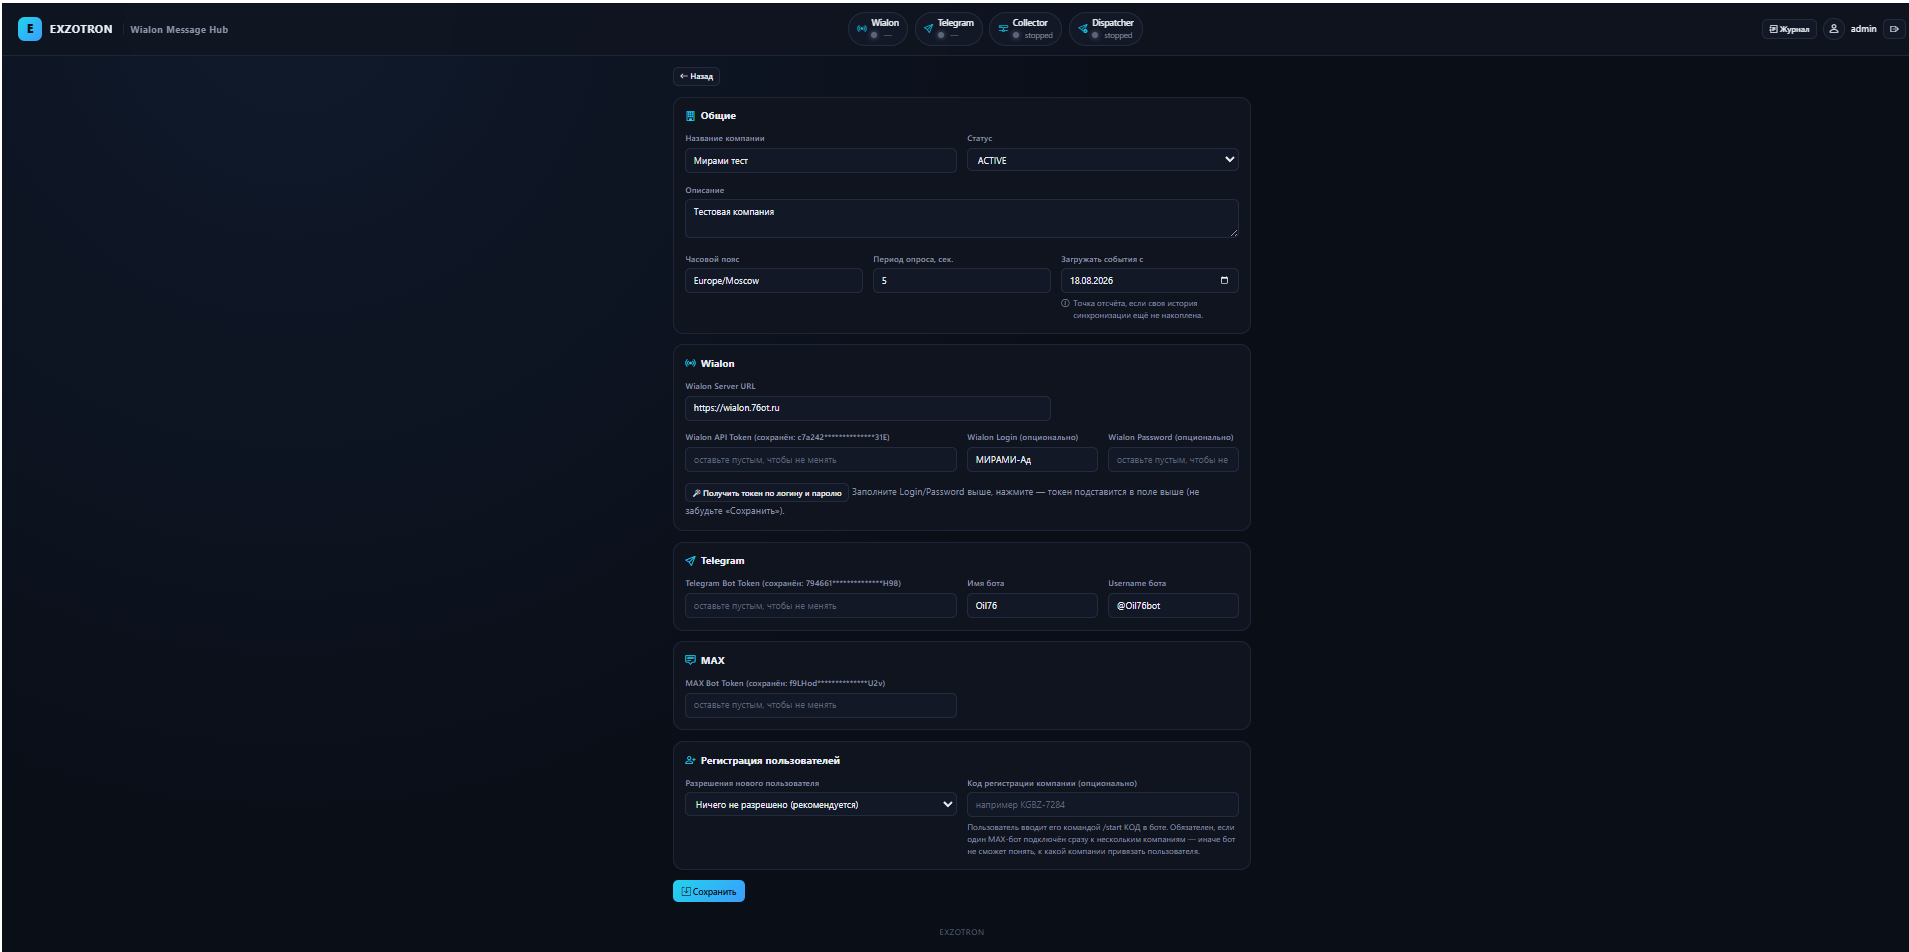Click the user-plus icon beside Регистрация пользователей
The width and height of the screenshot is (1909, 952).
(x=690, y=761)
